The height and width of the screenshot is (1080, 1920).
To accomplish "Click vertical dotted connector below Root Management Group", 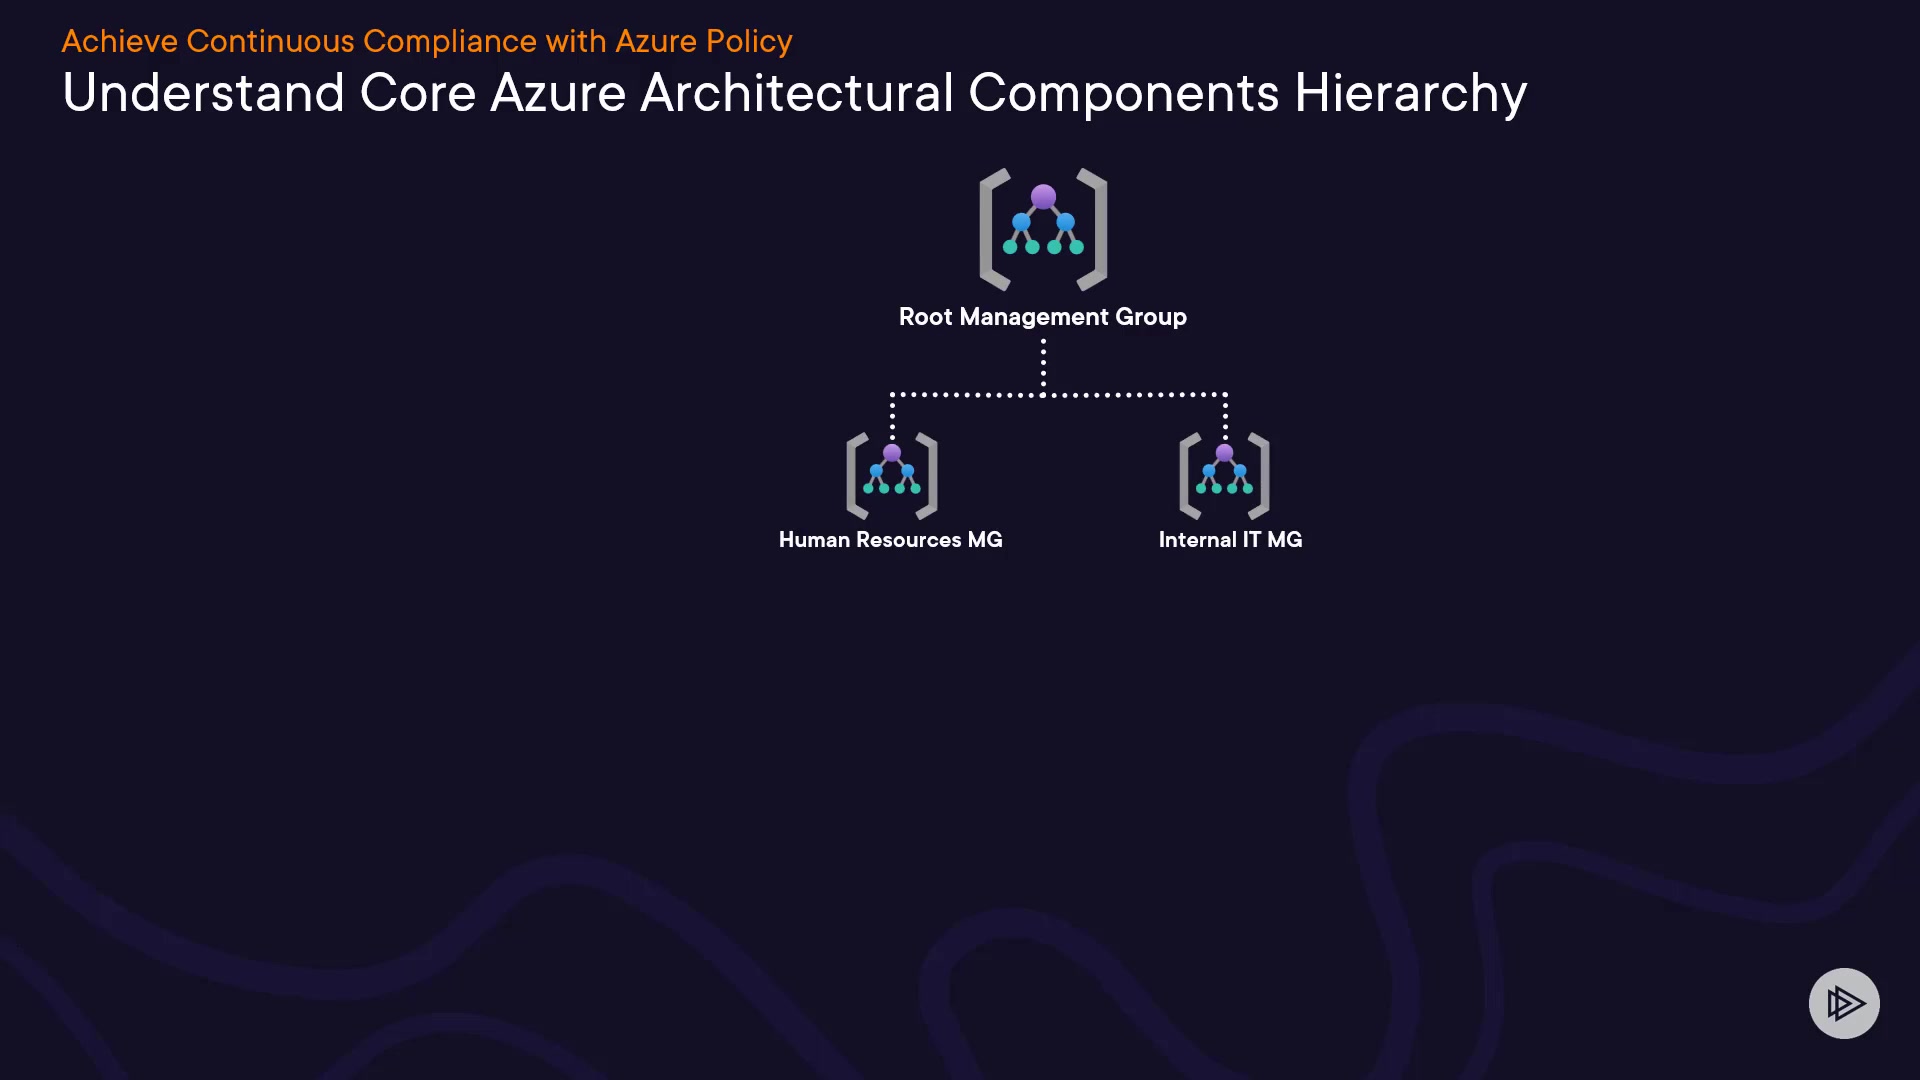I will pyautogui.click(x=1043, y=365).
